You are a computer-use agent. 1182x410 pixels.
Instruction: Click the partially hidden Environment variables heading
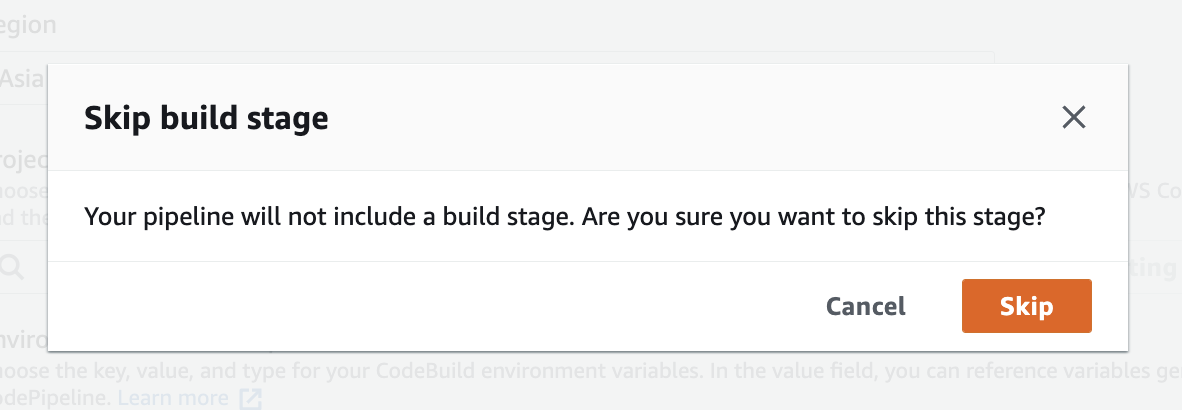(x=24, y=341)
